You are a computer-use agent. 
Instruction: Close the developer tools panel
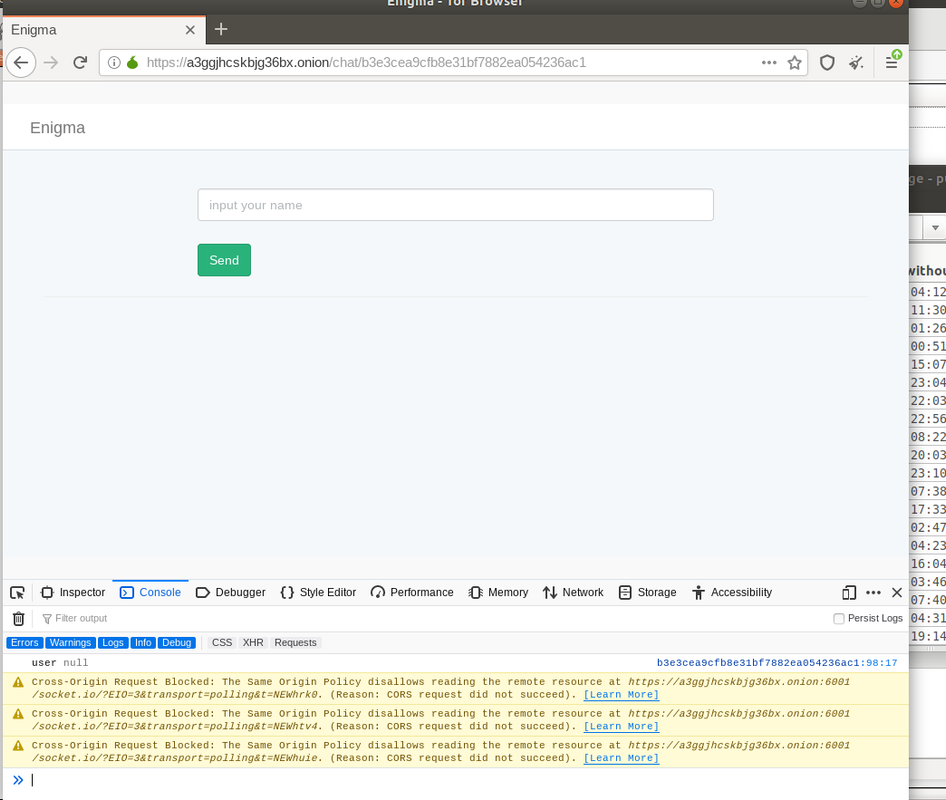click(897, 593)
